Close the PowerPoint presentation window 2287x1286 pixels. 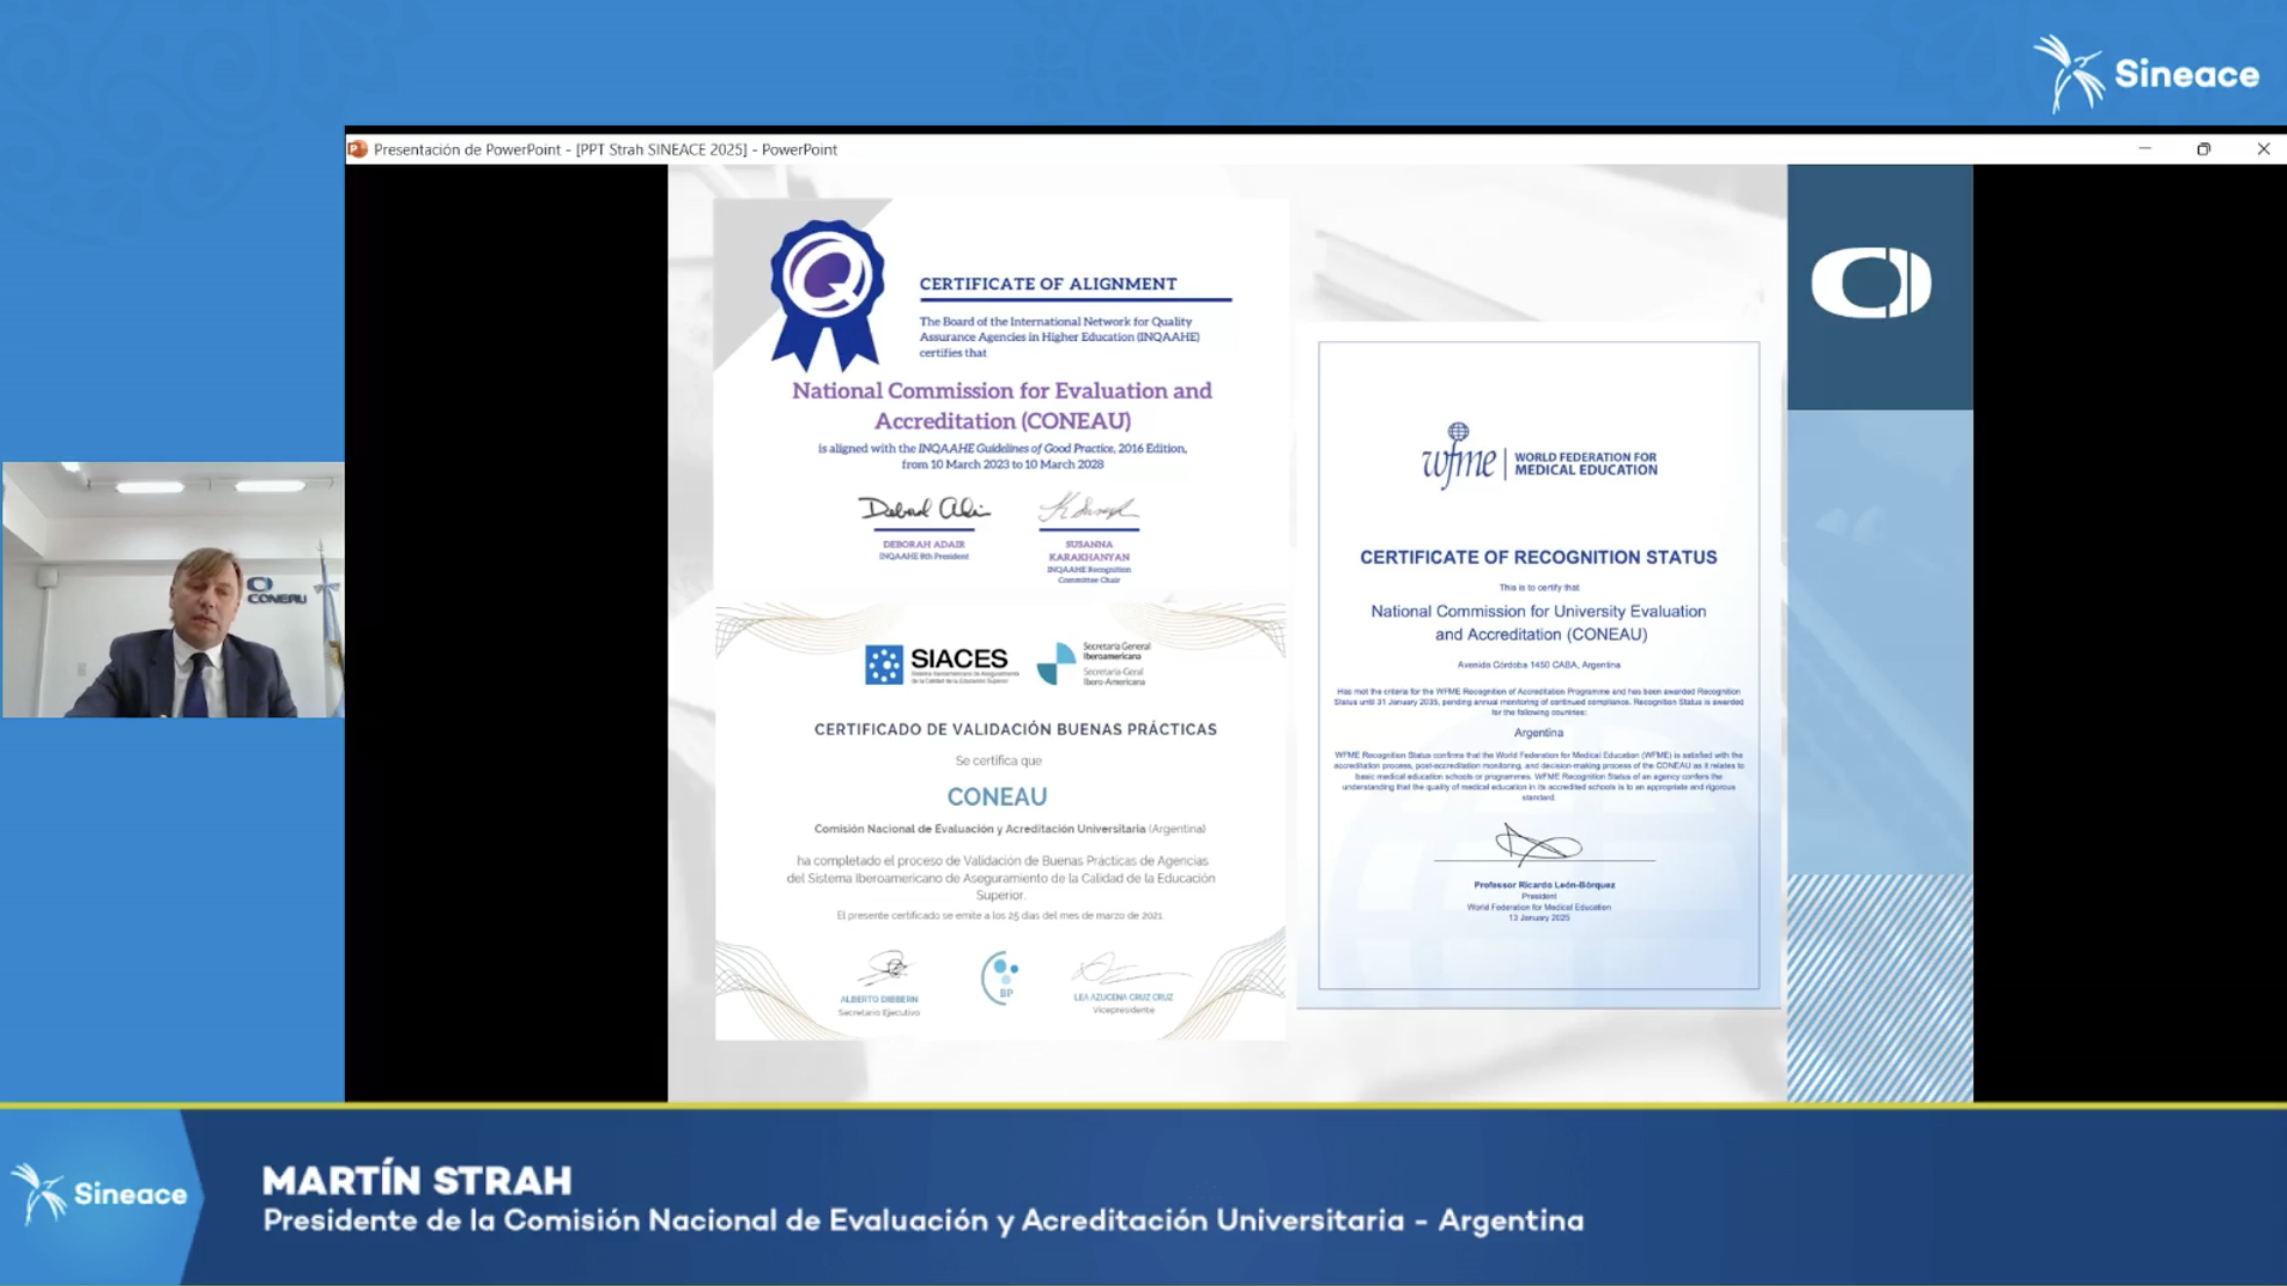click(x=2263, y=149)
